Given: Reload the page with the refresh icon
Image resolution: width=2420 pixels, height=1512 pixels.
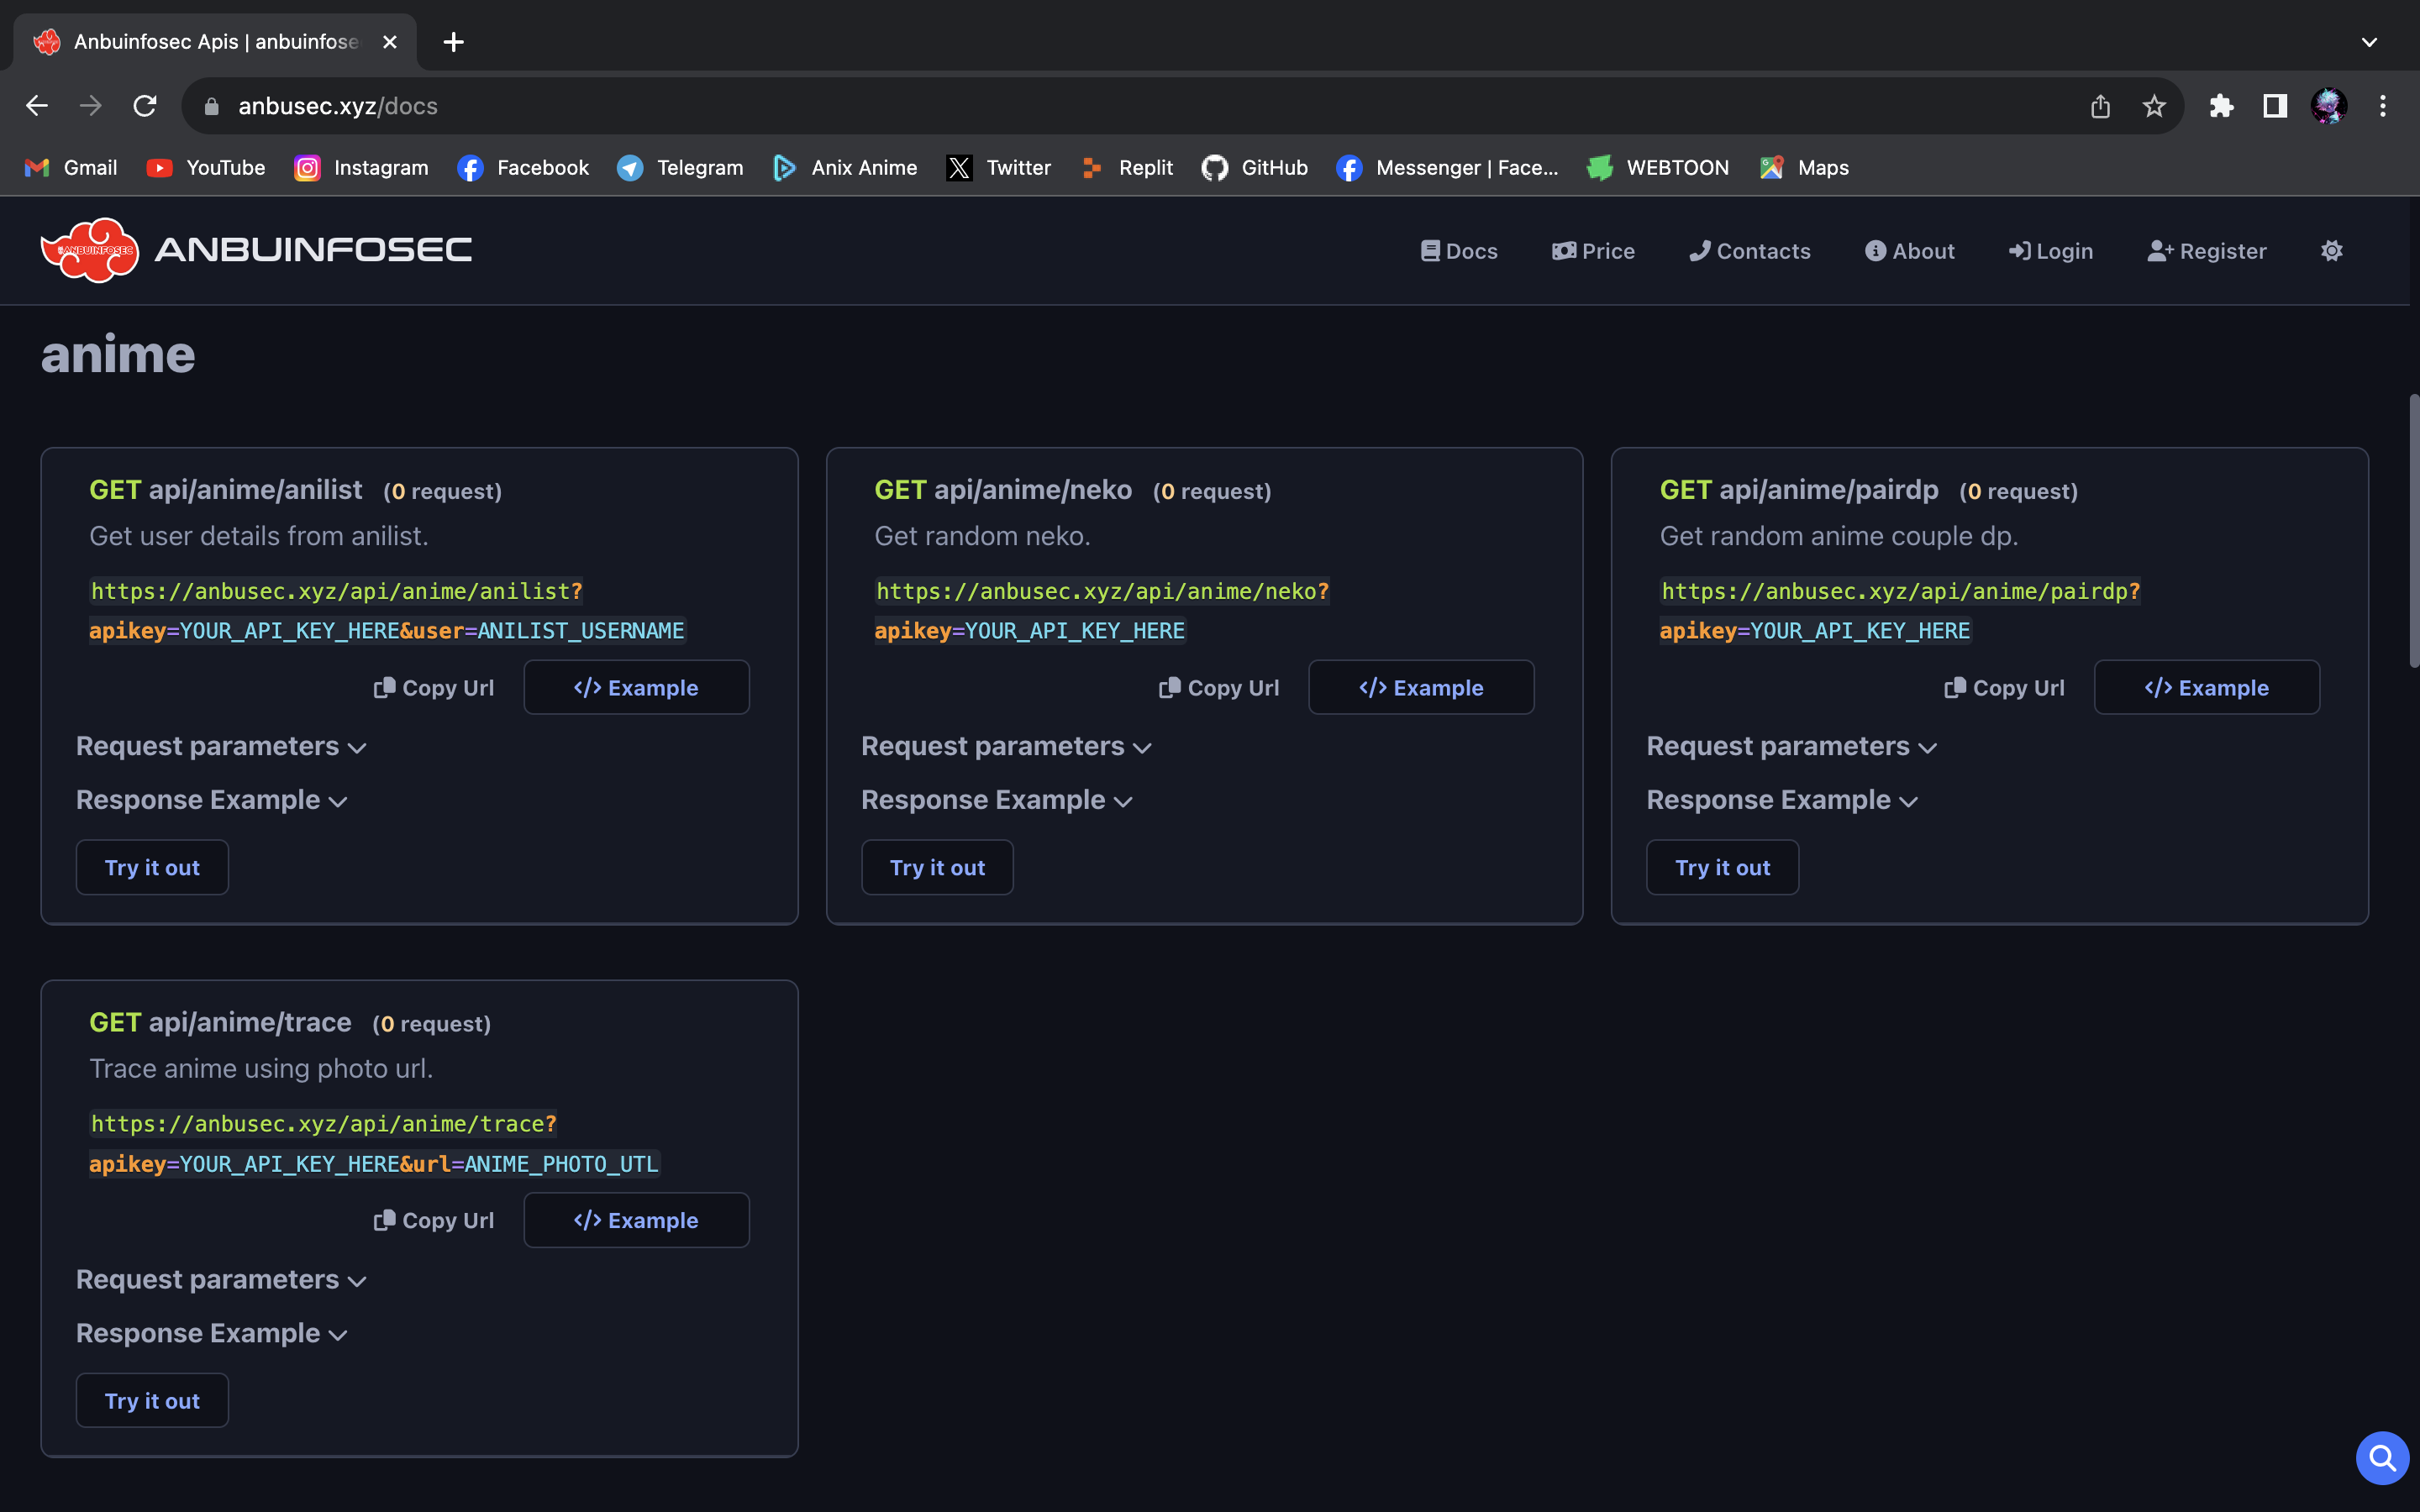Looking at the screenshot, I should [x=145, y=106].
